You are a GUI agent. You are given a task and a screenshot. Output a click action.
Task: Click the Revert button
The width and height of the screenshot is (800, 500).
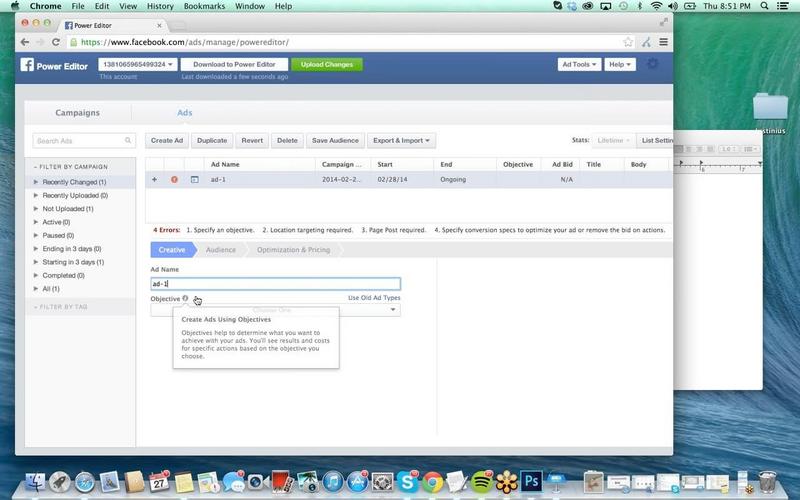(x=252, y=140)
